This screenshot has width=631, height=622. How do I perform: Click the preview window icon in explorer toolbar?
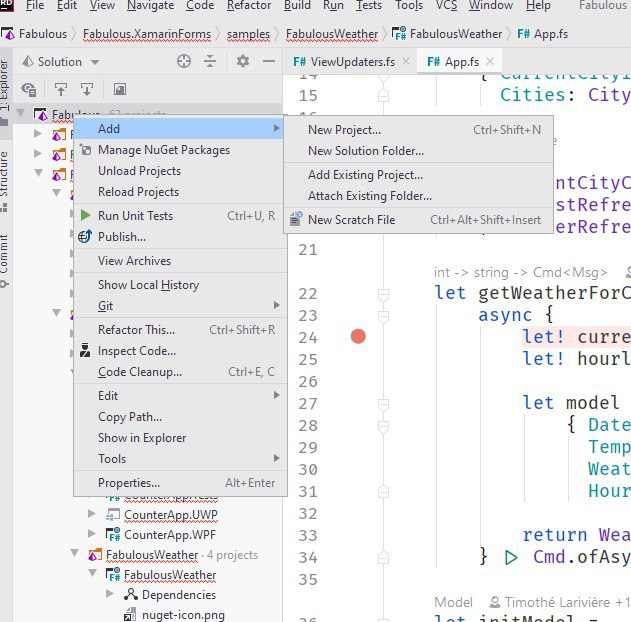120,89
